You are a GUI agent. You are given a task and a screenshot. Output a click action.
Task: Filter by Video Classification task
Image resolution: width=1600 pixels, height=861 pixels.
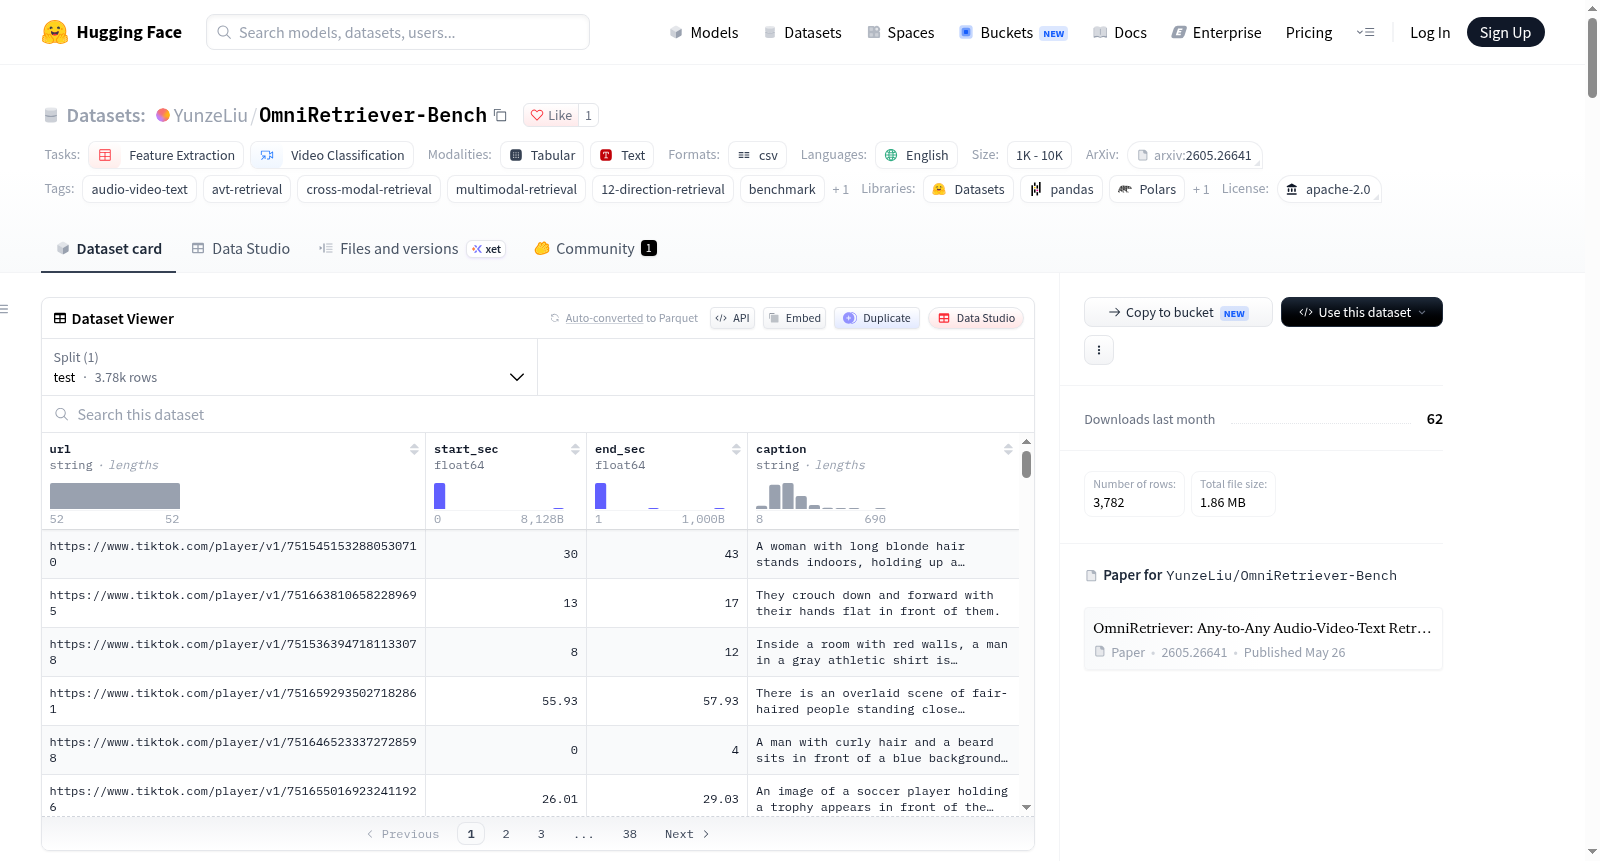tap(331, 155)
